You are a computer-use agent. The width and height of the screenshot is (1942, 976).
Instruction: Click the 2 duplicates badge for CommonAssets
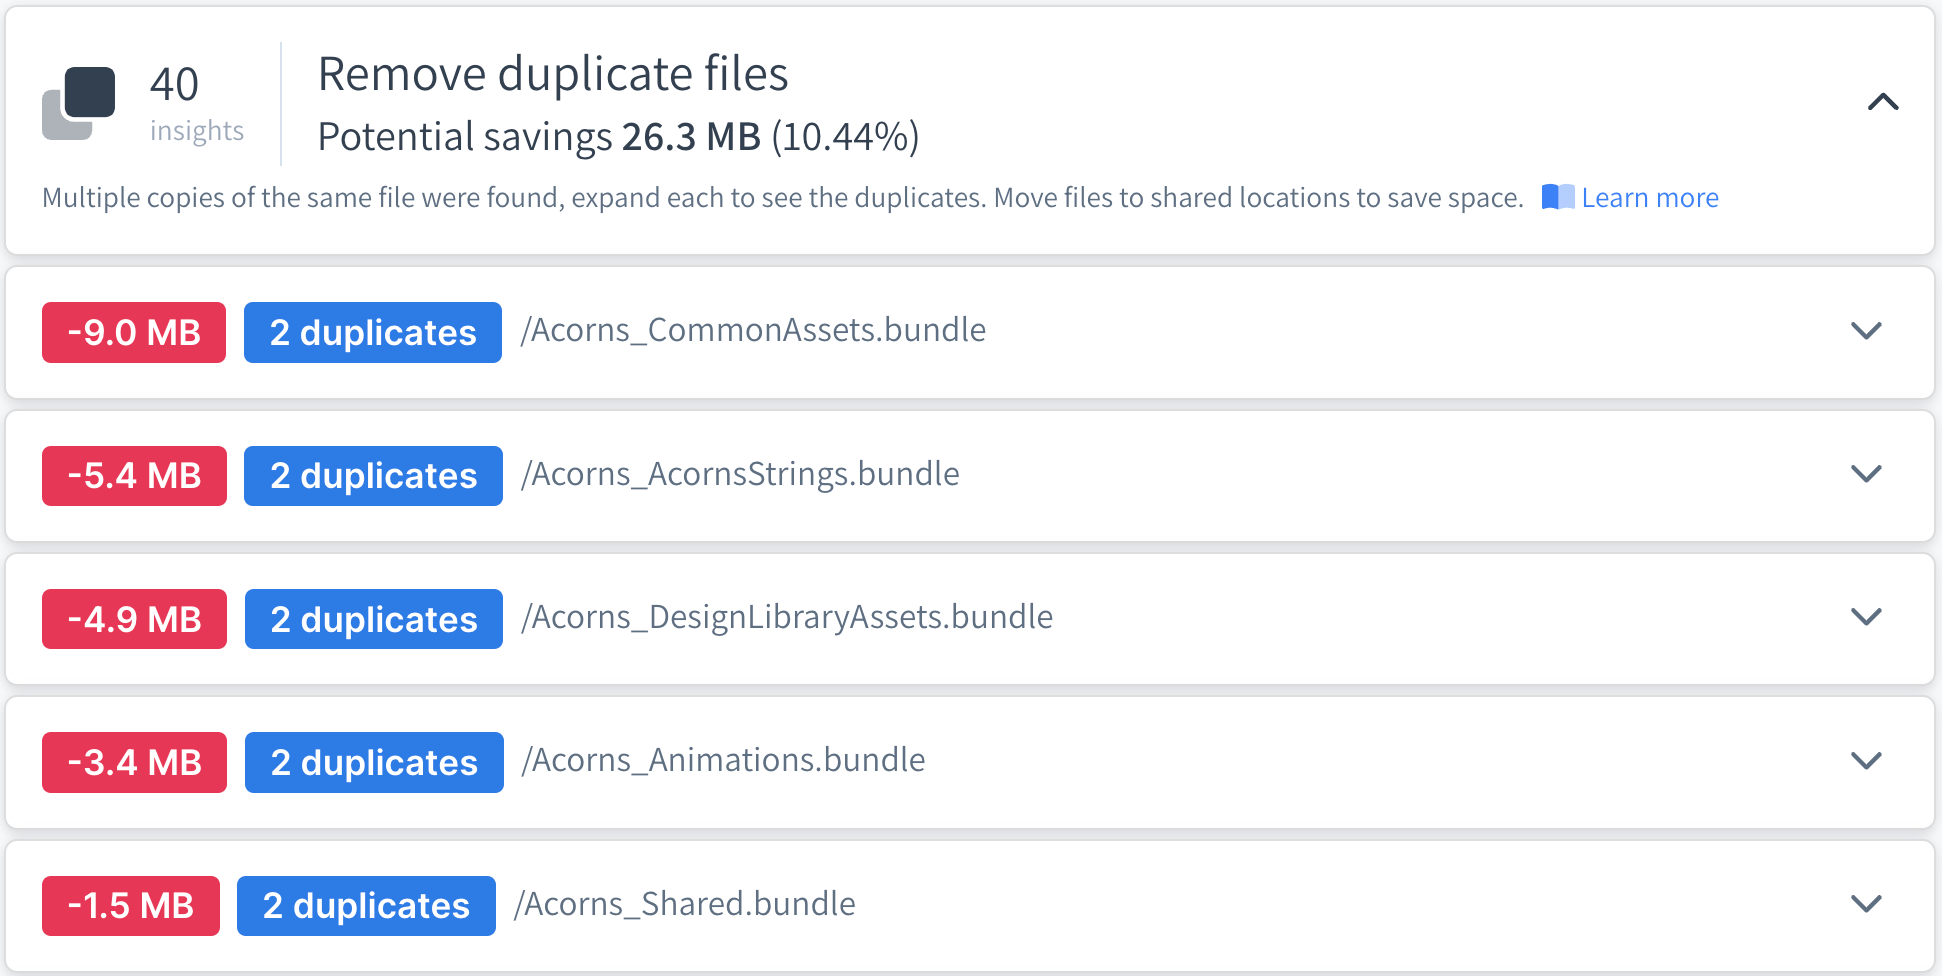372,332
